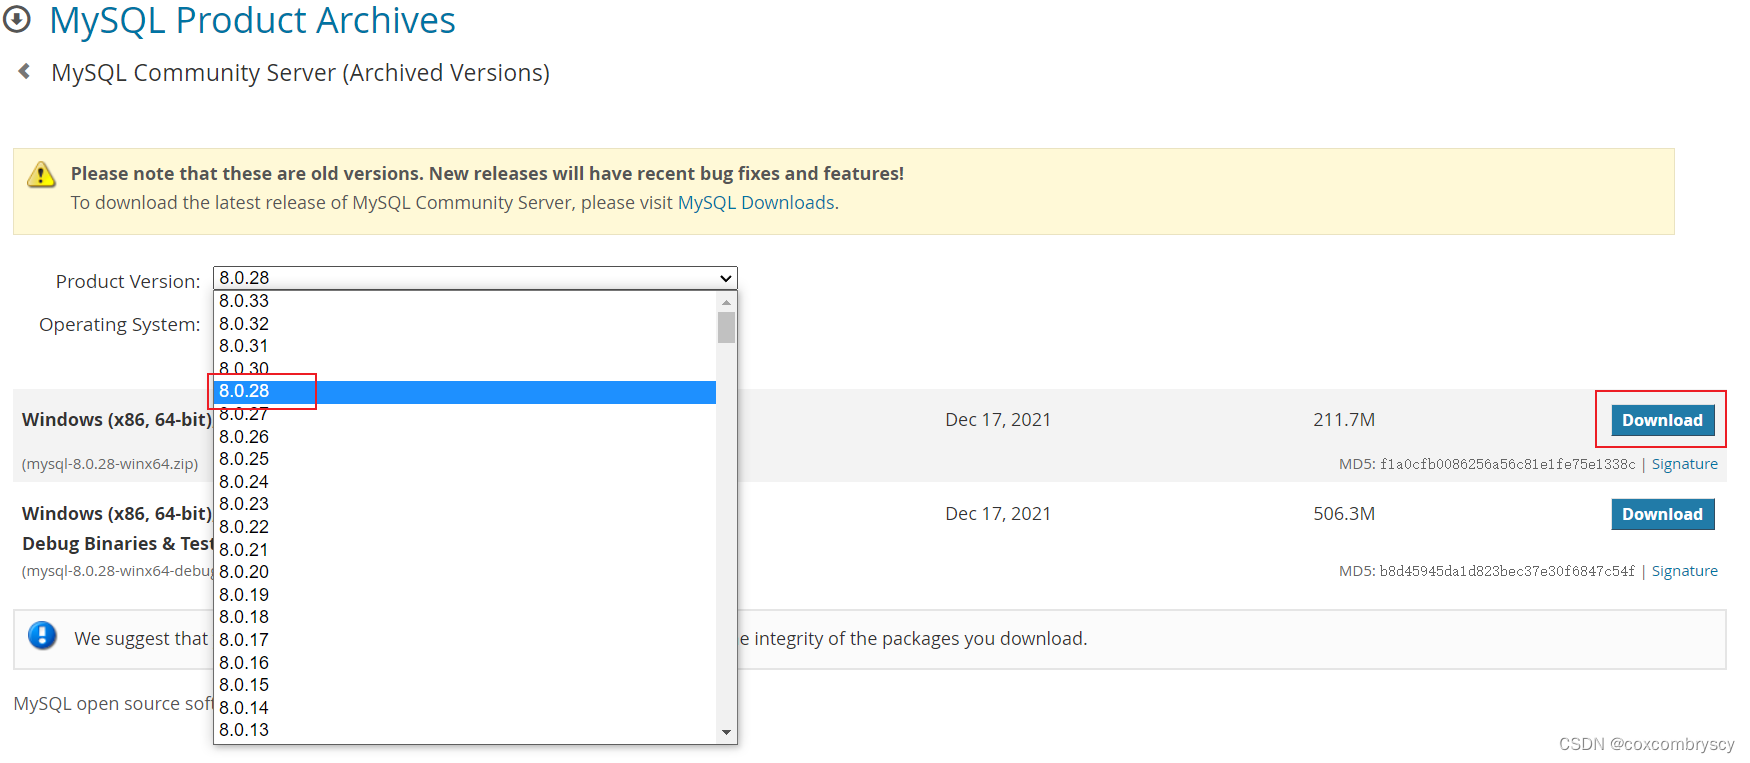Viewport: 1750px width, 763px height.
Task: Download the 211.7M Windows zip archive
Action: (1662, 420)
